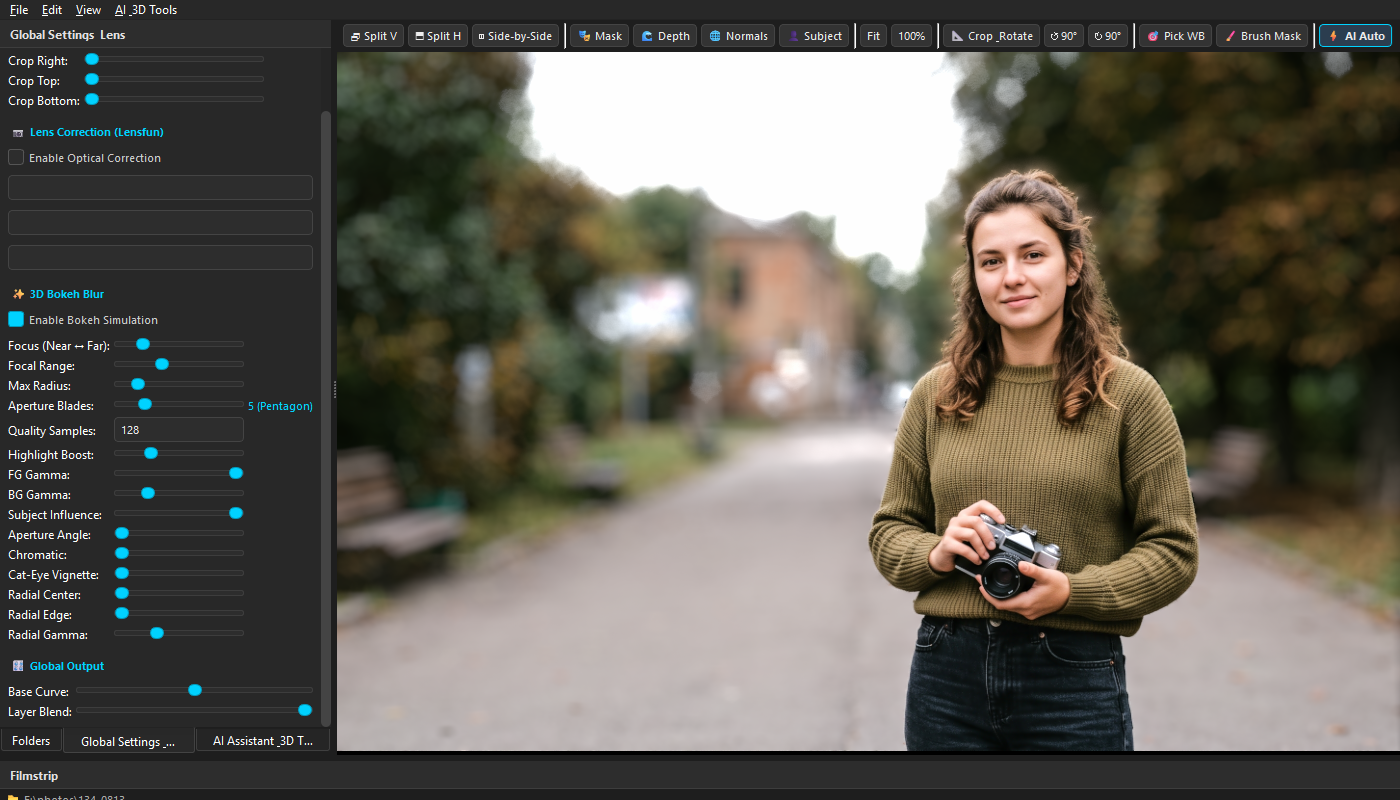Adjust the Base Curve slider
This screenshot has height=800, width=1400.
point(195,690)
